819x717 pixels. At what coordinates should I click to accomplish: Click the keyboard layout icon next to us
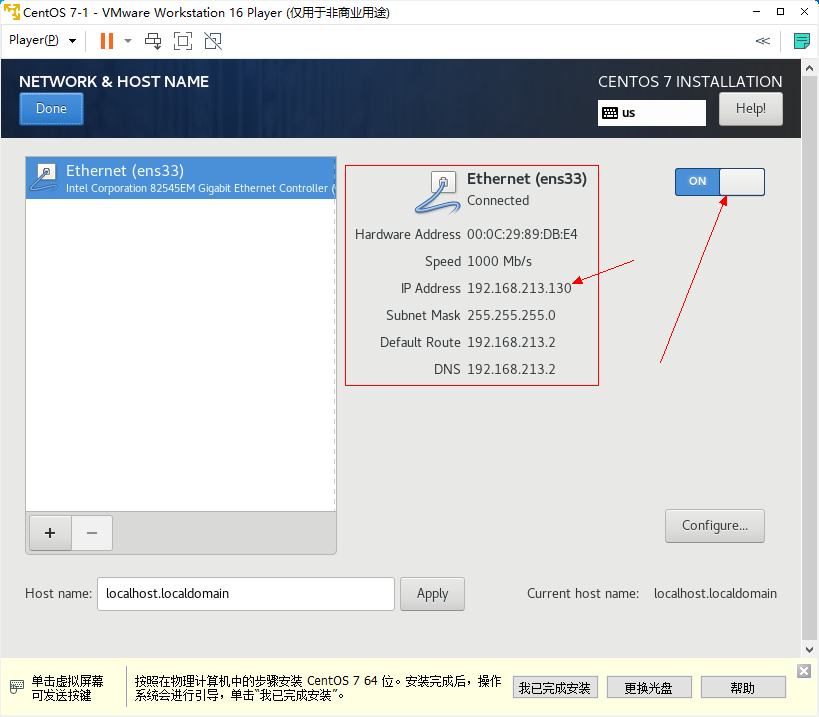tap(609, 113)
